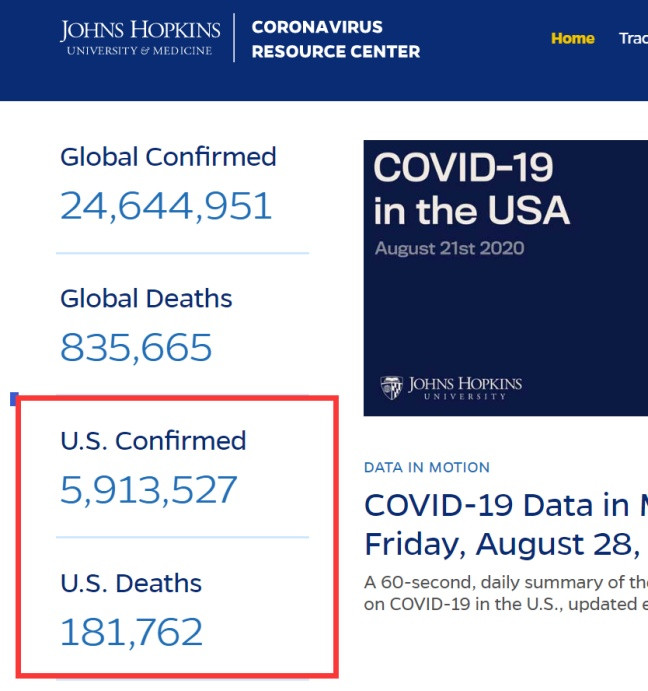
Task: Go to the Home navigation tab
Action: coord(573,38)
